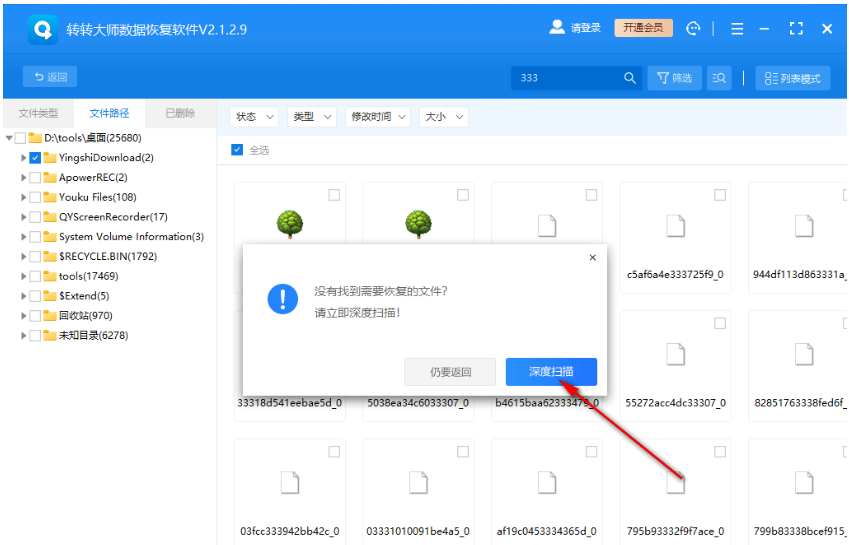849x545 pixels.
Task: Click the search field containing 333
Action: [x=567, y=78]
